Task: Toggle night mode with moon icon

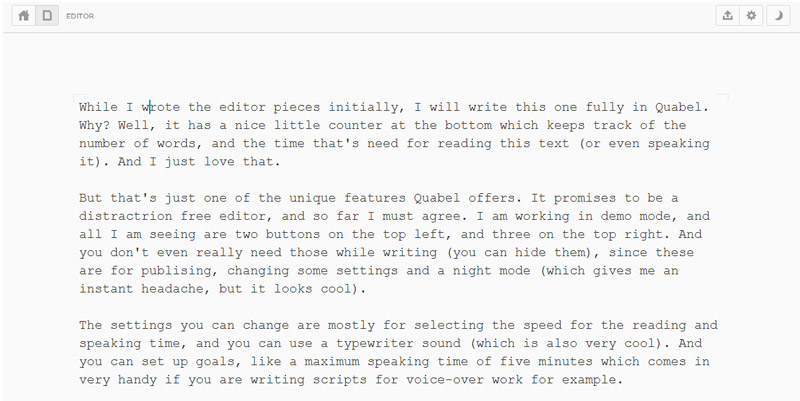Action: point(775,16)
